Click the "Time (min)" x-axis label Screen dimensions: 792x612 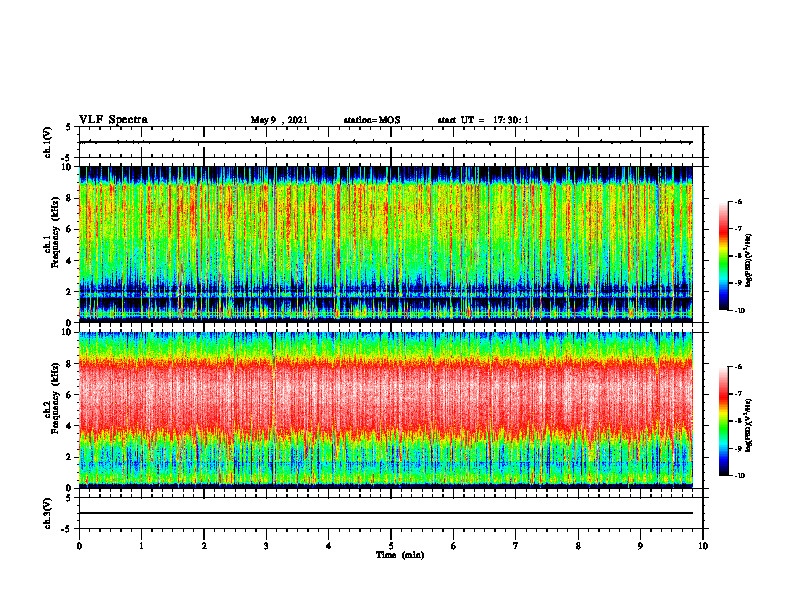[x=400, y=555]
